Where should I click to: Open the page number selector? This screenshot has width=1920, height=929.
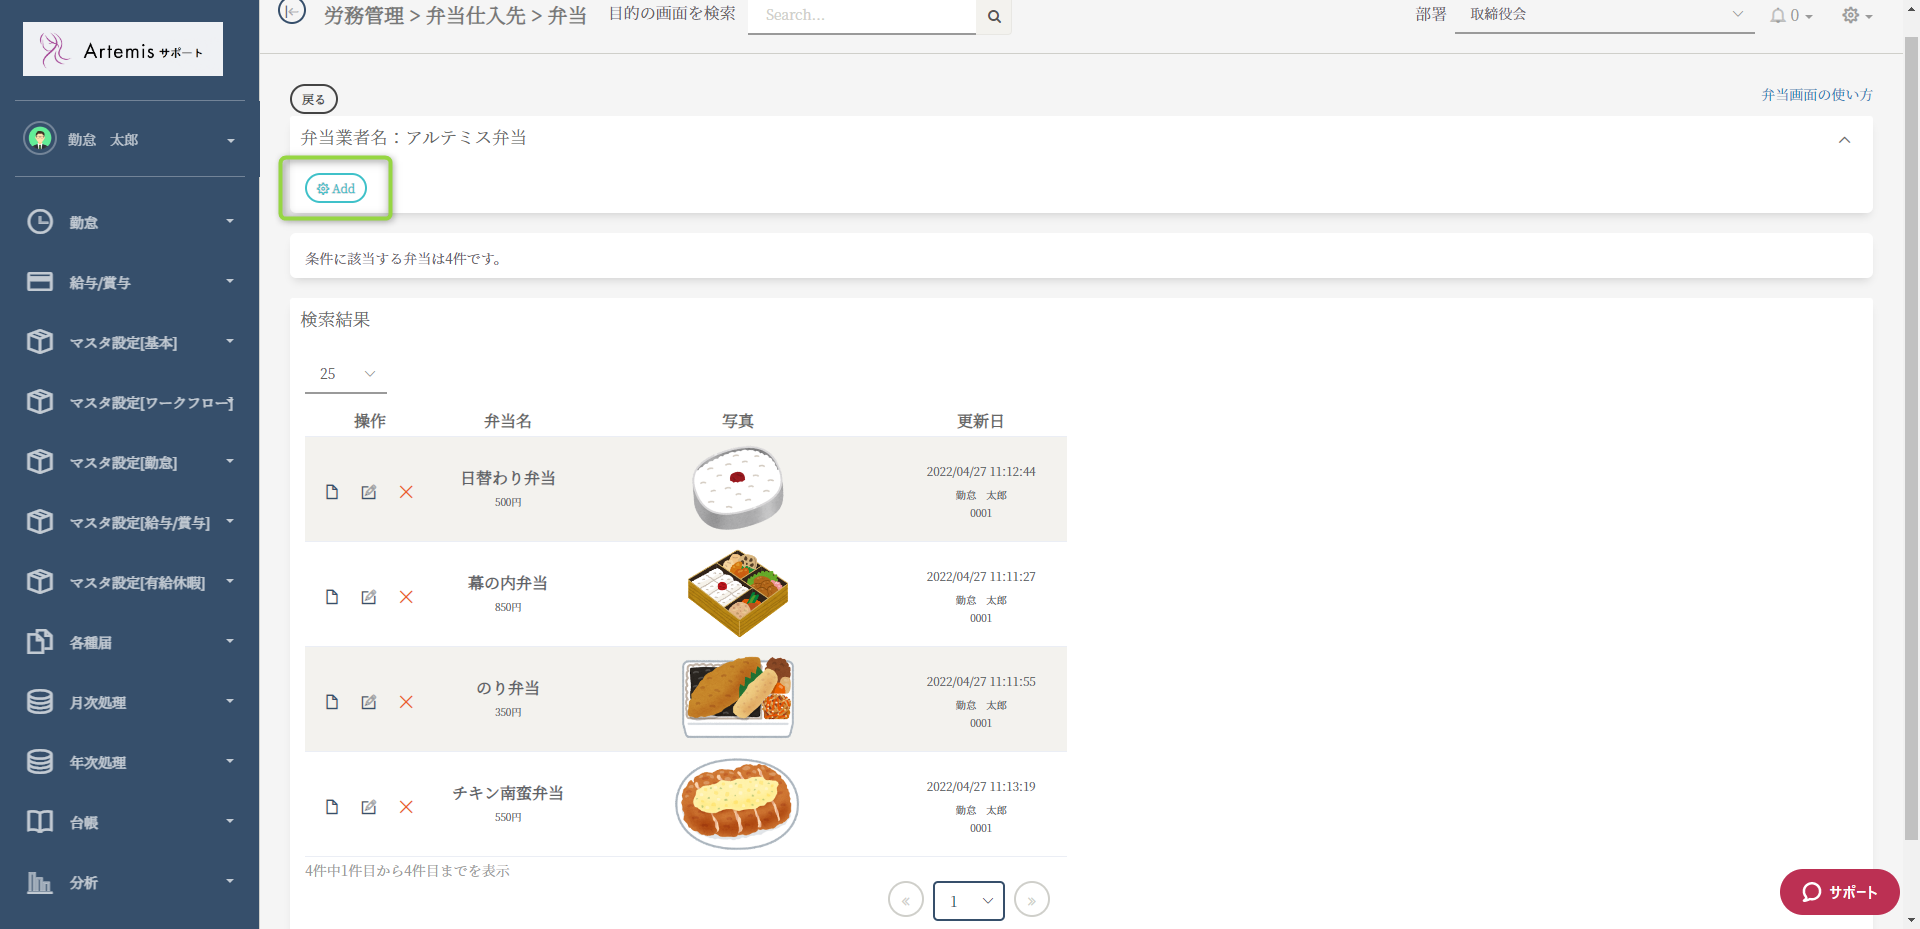click(x=968, y=901)
